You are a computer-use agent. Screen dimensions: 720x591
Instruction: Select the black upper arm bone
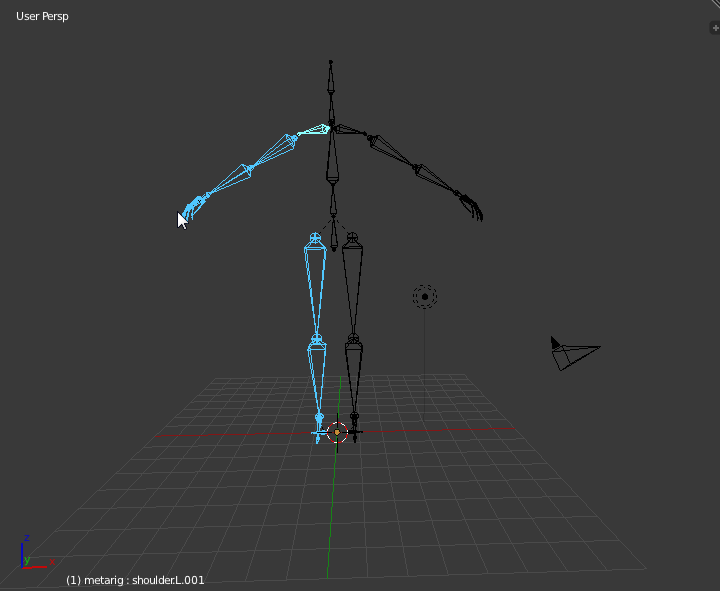pos(393,151)
